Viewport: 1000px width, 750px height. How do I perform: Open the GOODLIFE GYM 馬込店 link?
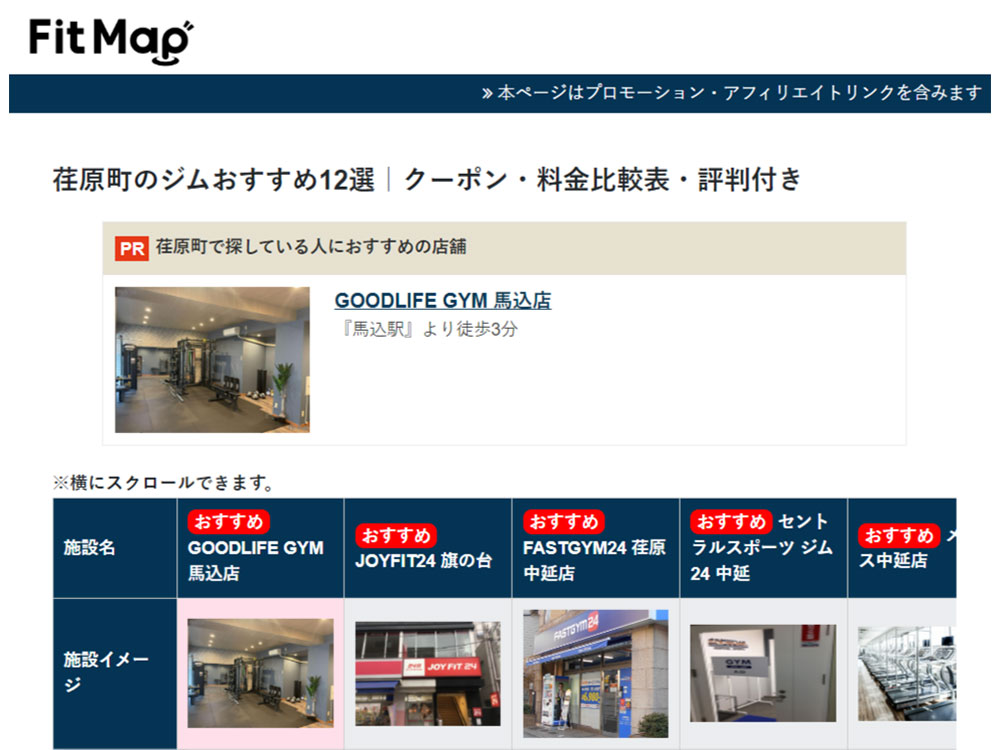point(442,301)
